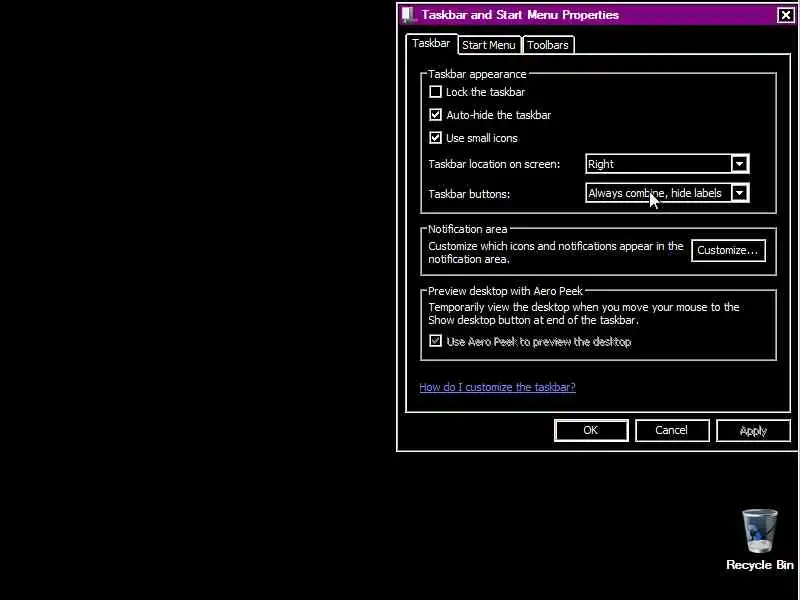
Task: Click the 'Always combine, hide labels' combo box
Action: tap(667, 193)
